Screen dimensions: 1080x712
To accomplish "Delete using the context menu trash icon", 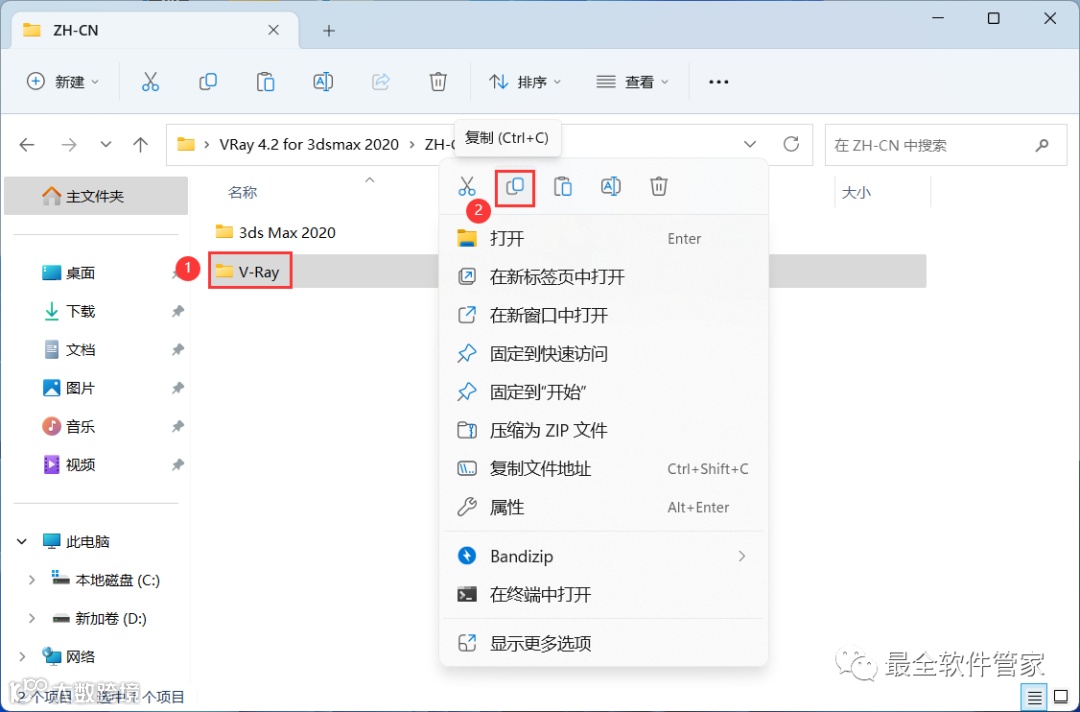I will click(658, 187).
